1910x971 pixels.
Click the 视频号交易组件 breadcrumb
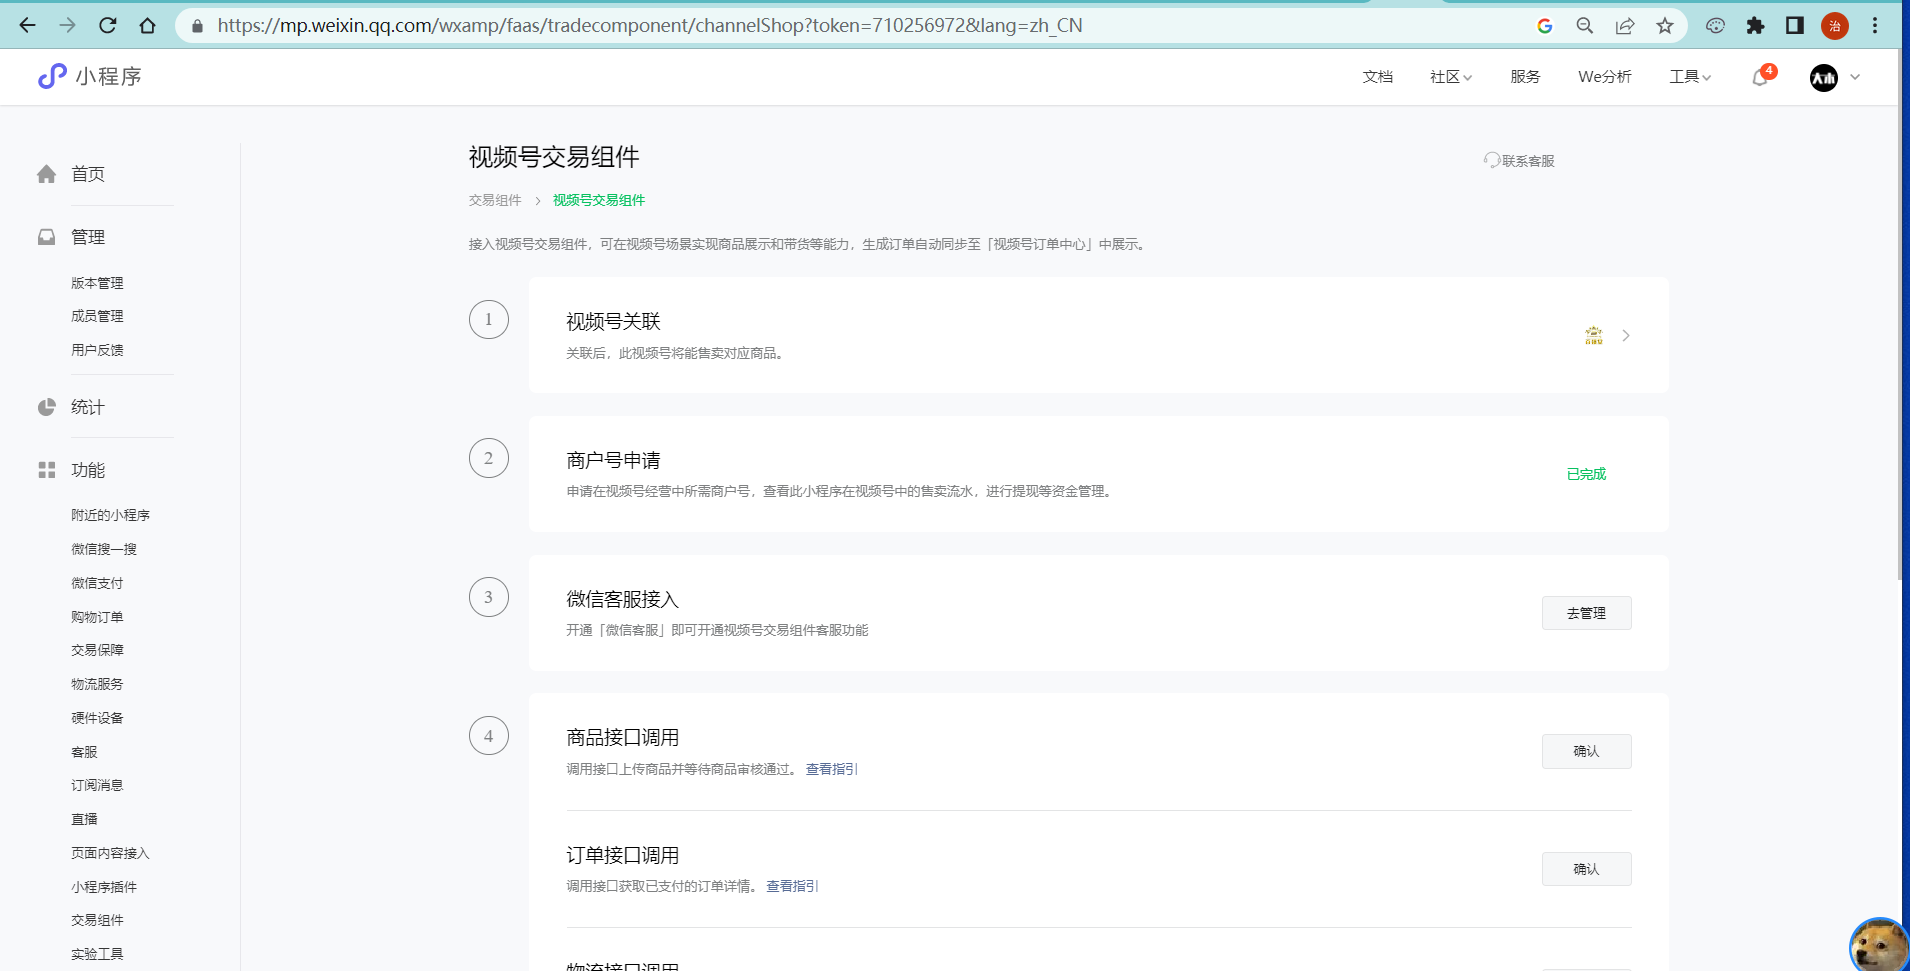599,200
